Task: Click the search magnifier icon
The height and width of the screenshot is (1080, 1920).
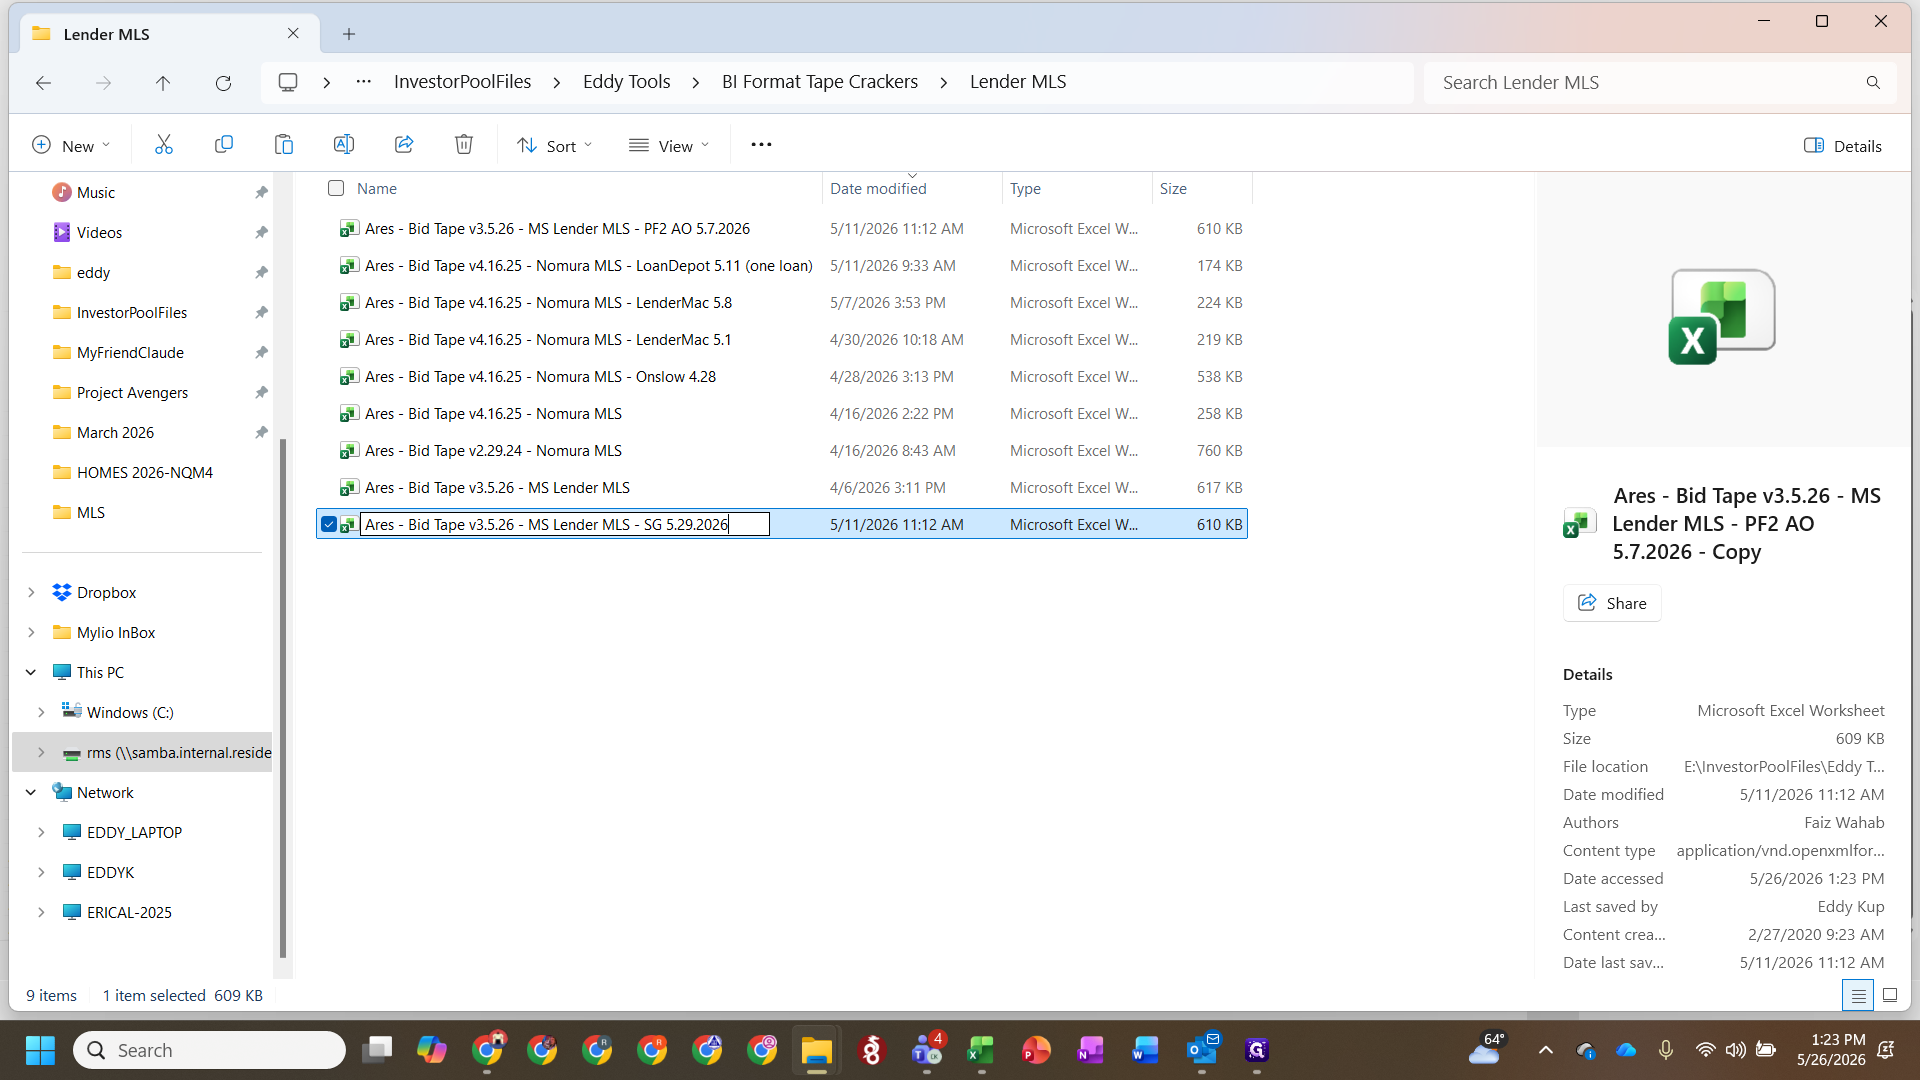Action: coord(1873,83)
